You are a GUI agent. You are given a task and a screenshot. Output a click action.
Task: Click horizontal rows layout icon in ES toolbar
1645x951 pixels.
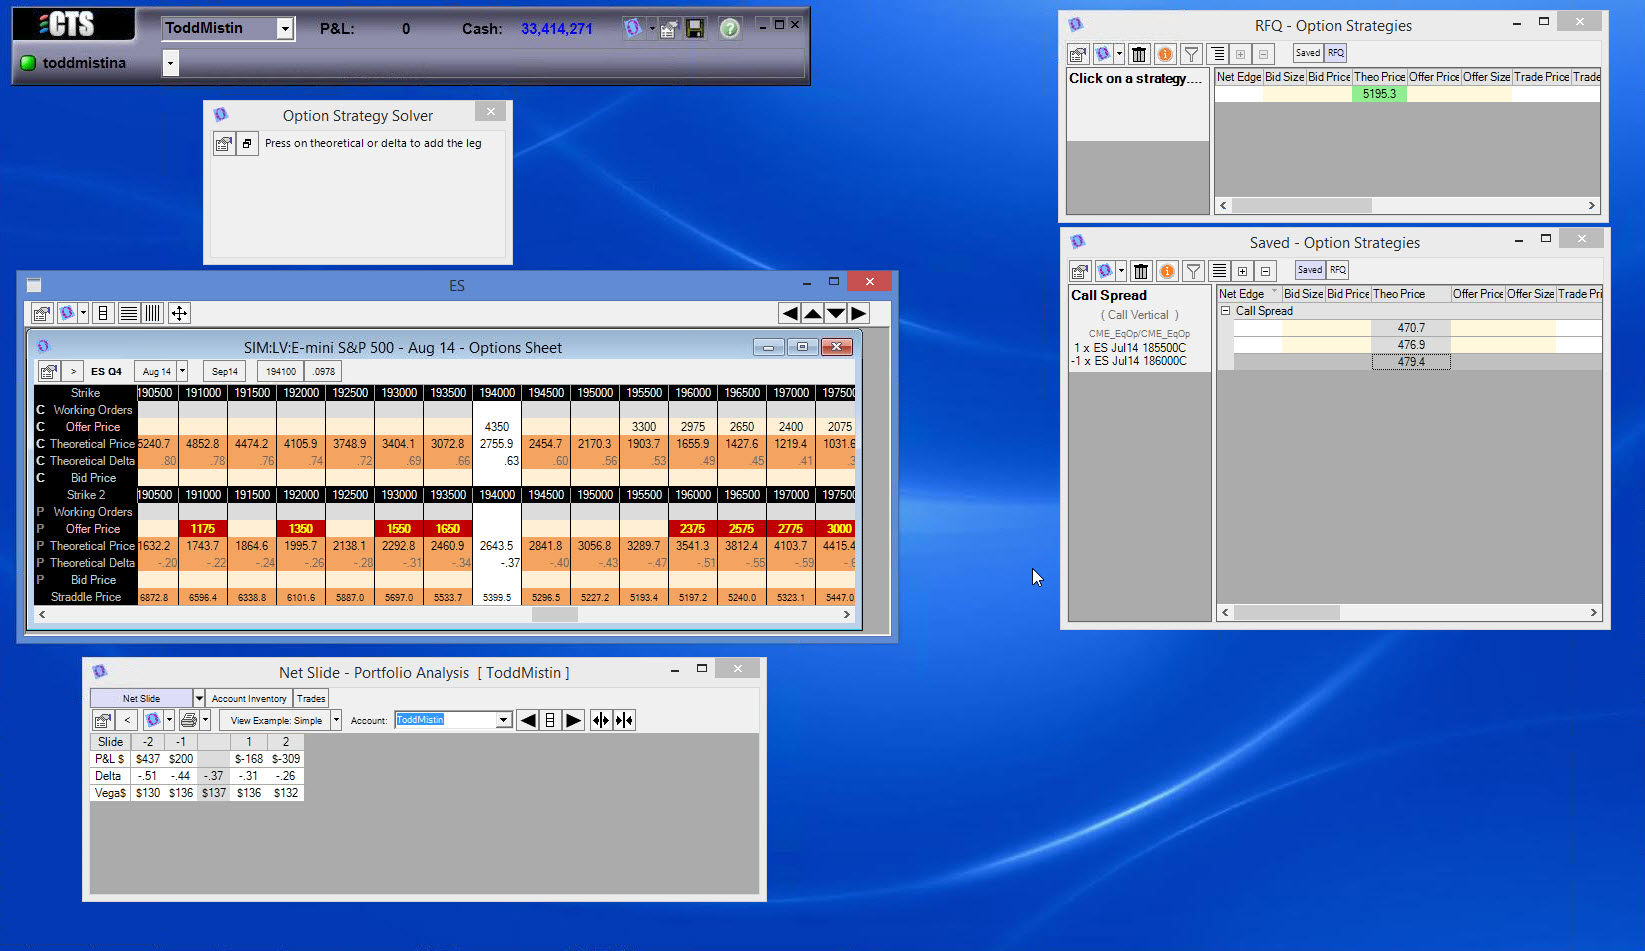tap(129, 313)
